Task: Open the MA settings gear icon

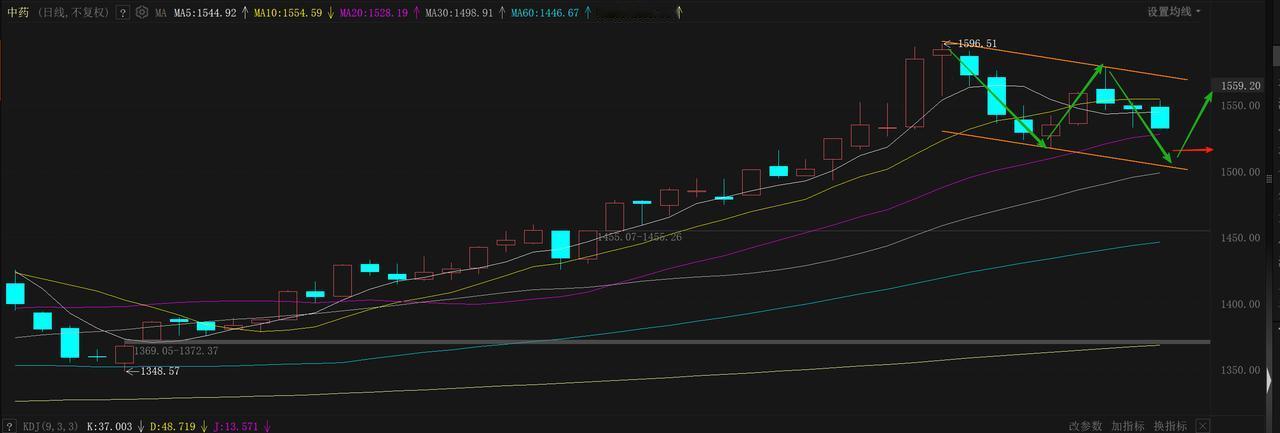Action: [x=142, y=13]
